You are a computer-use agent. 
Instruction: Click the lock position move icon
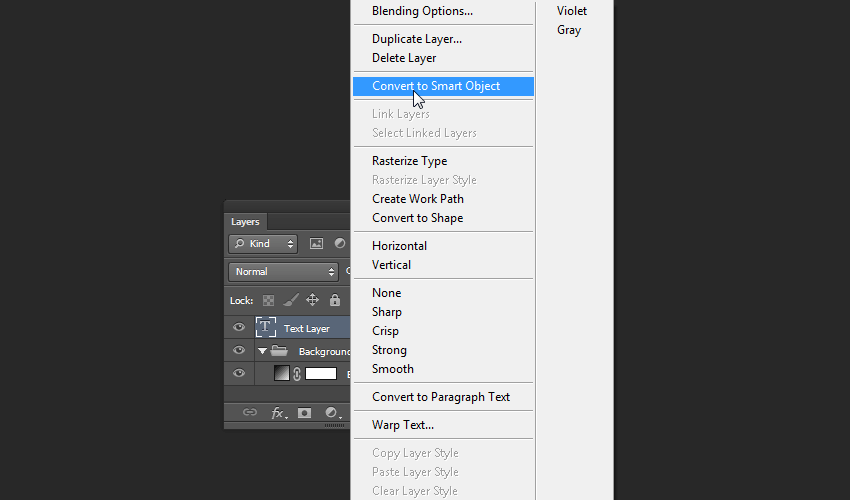[x=312, y=300]
